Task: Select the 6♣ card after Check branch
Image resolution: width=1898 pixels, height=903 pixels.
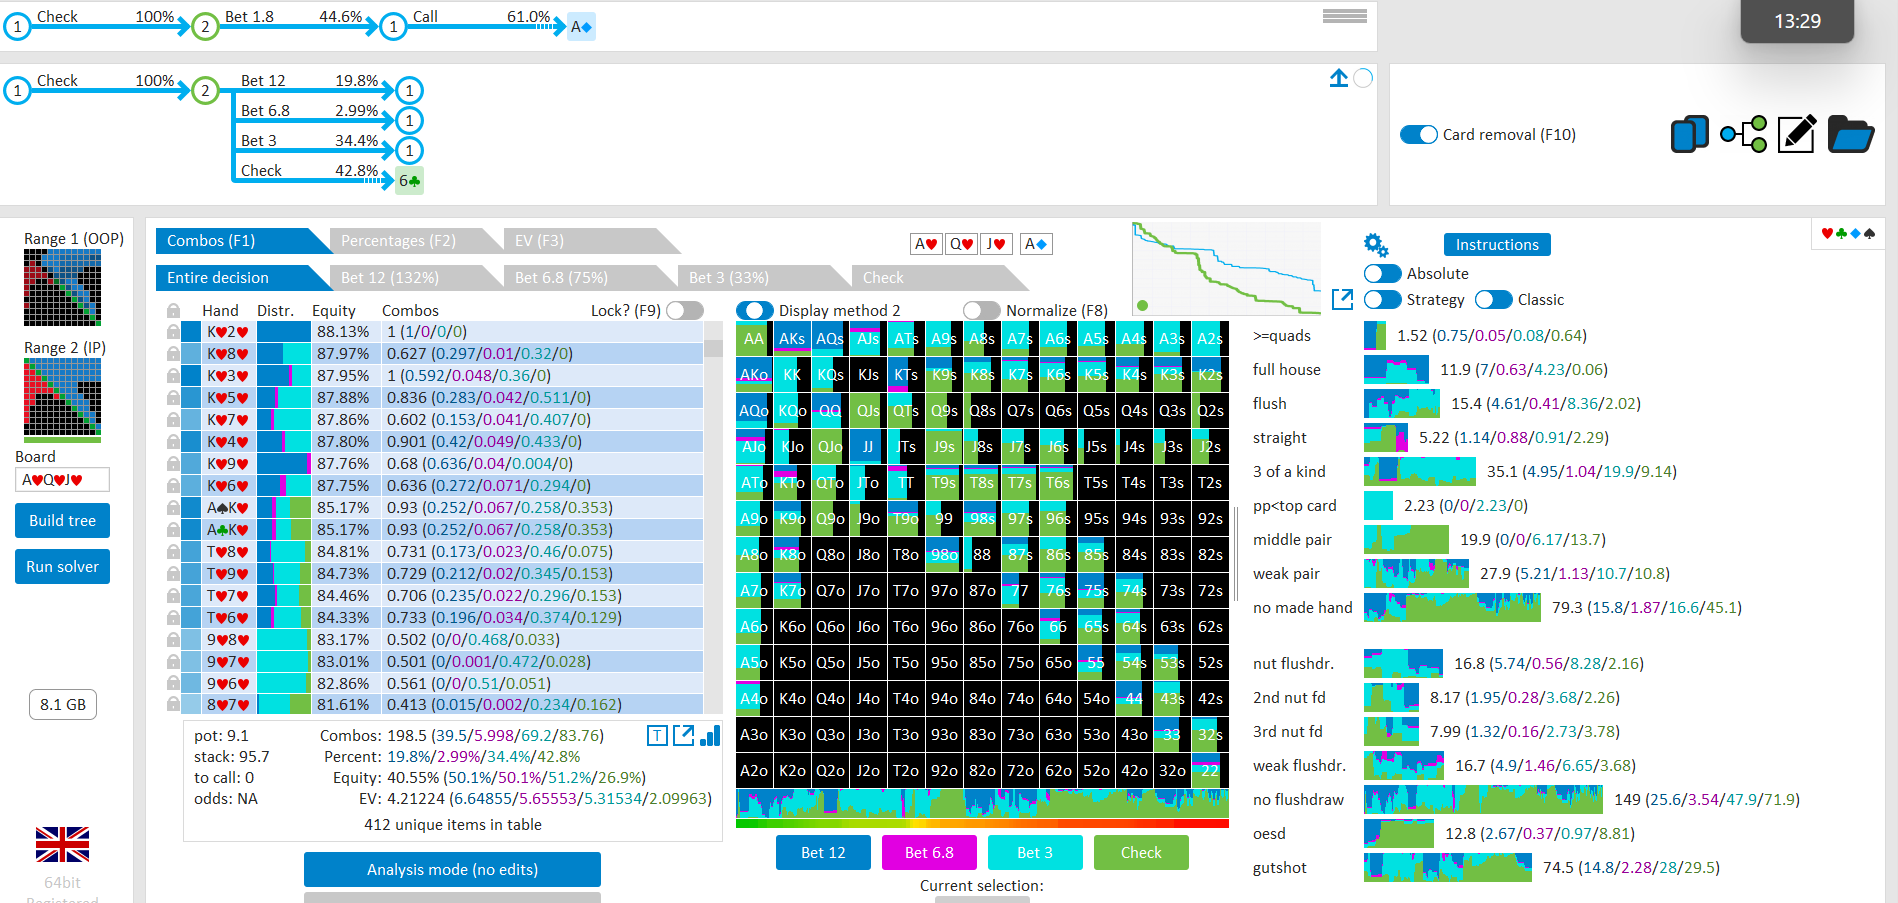Action: (409, 181)
